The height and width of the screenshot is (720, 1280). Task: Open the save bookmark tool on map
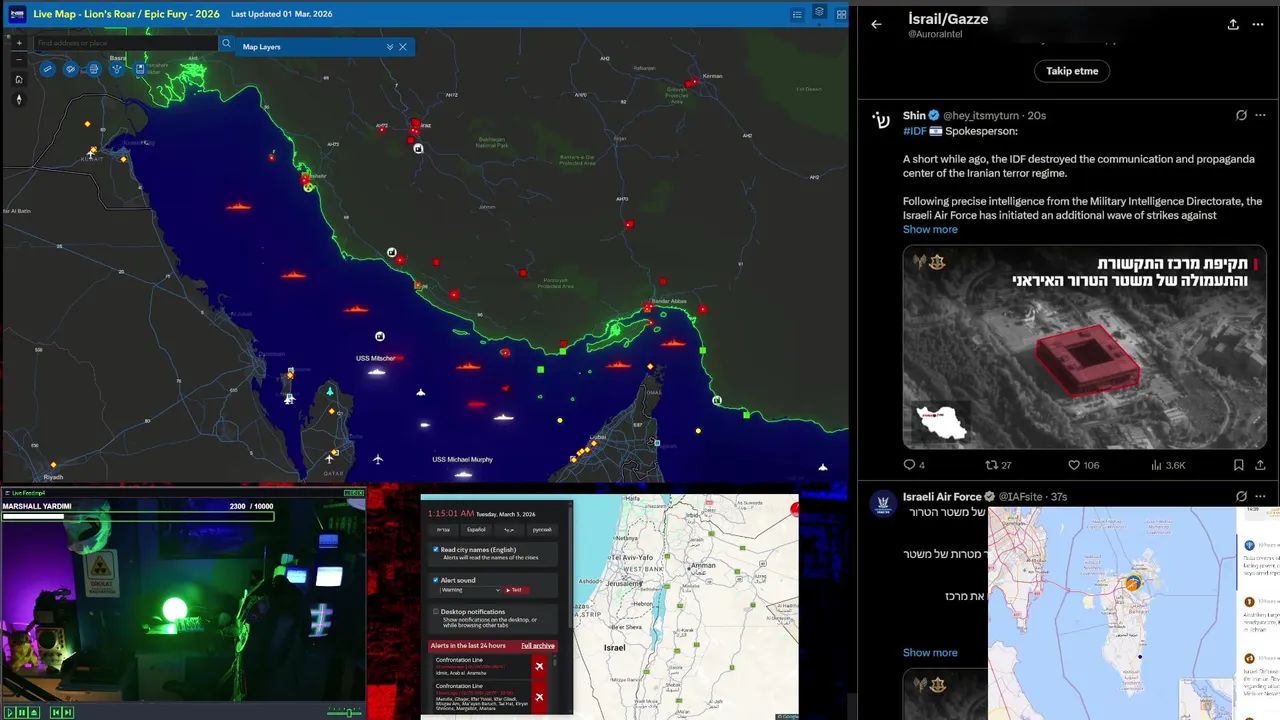(x=140, y=69)
